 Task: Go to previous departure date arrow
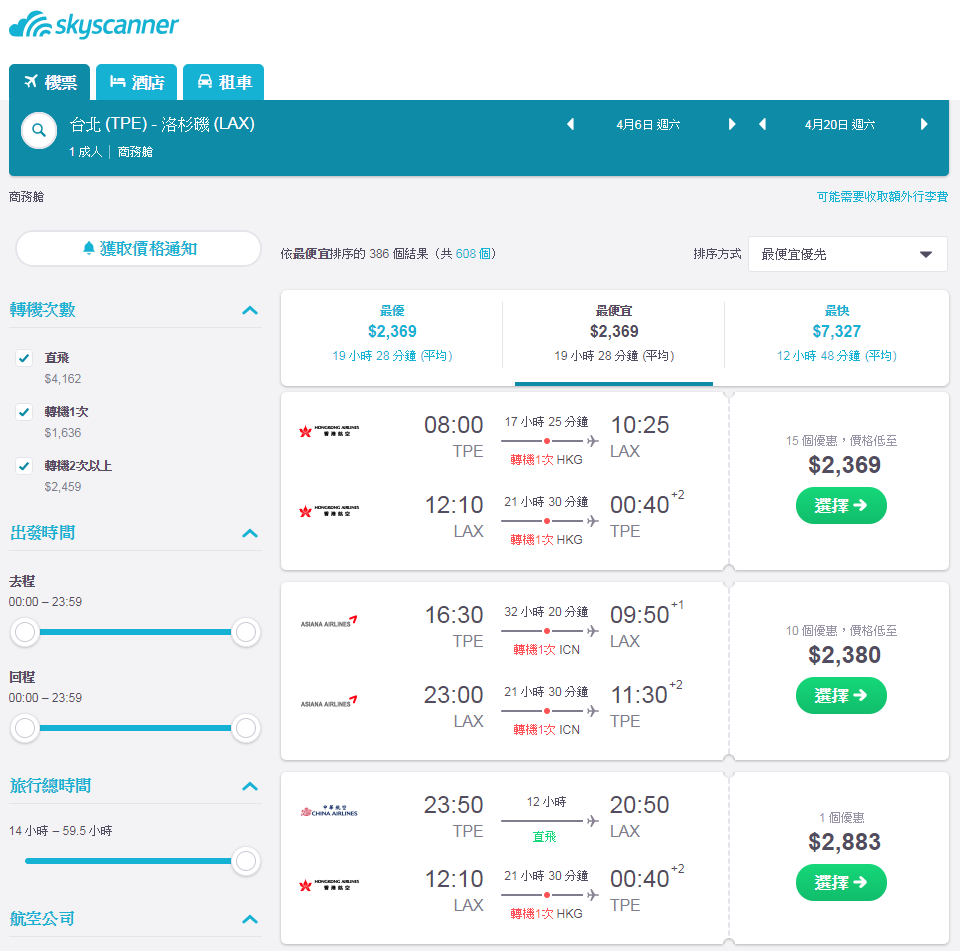(x=570, y=124)
